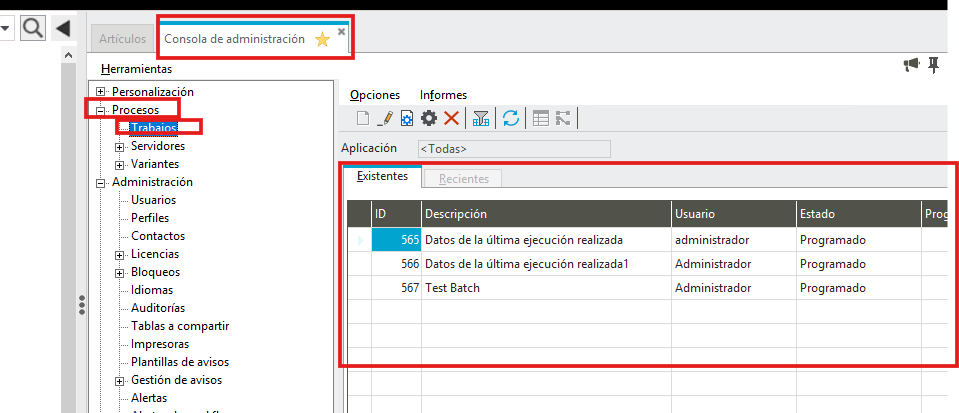Toggle the favorite star on Consola tab
The height and width of the screenshot is (413, 959).
[x=322, y=40]
